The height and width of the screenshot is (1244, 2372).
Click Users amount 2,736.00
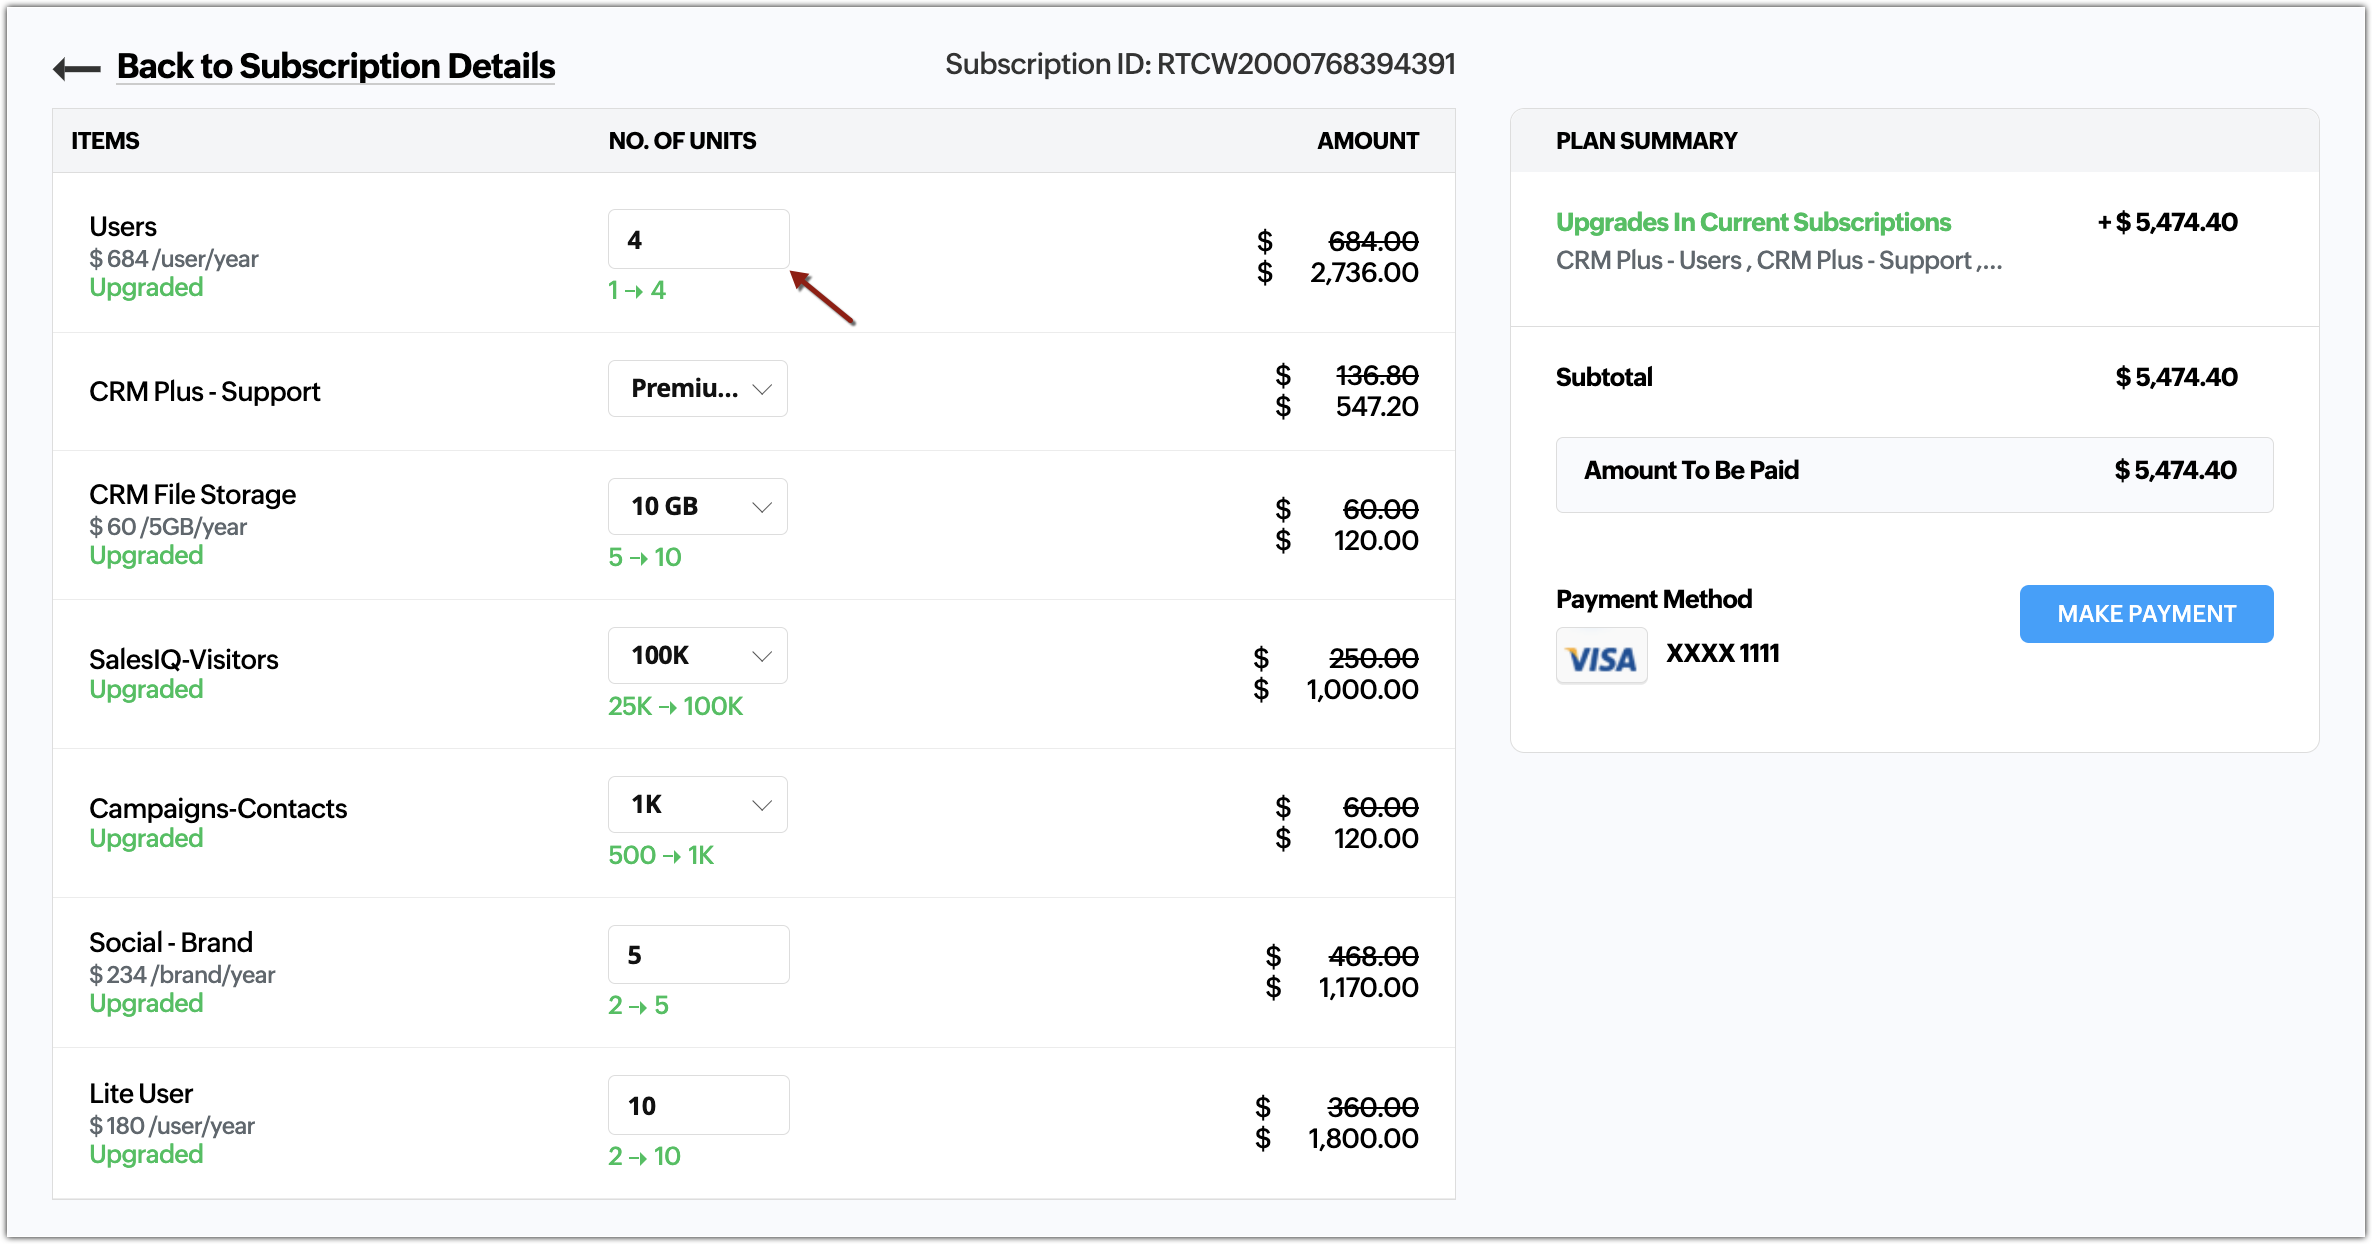(1364, 272)
